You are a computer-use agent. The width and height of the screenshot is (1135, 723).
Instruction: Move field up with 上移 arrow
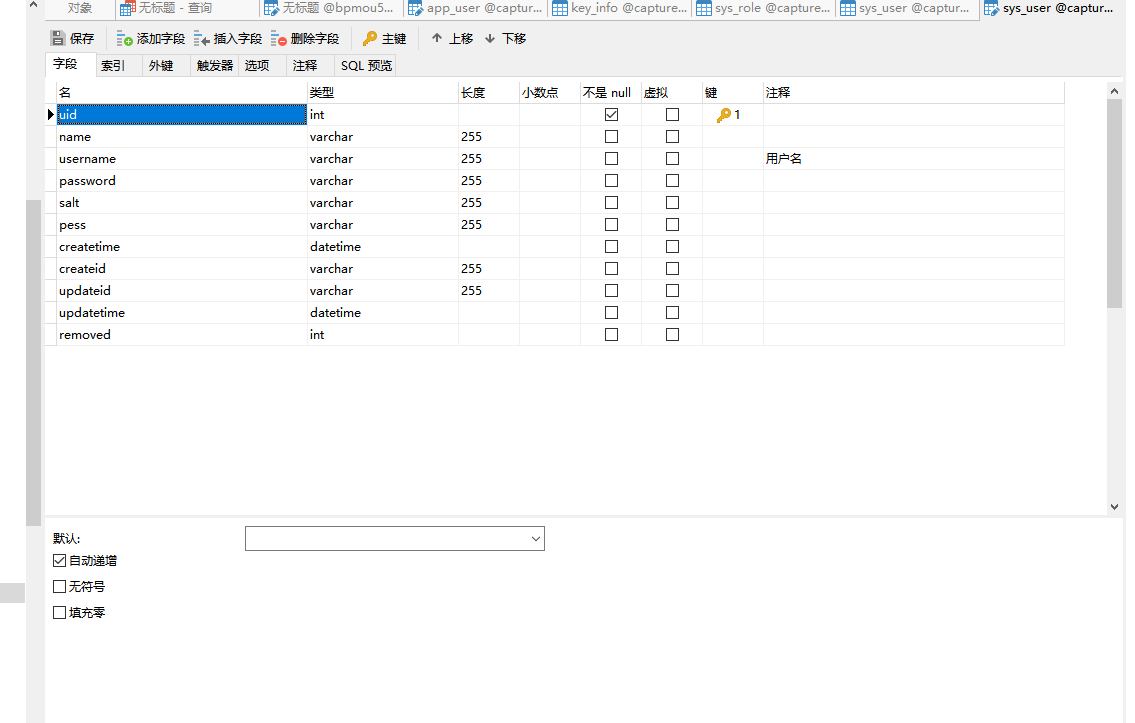tap(436, 38)
